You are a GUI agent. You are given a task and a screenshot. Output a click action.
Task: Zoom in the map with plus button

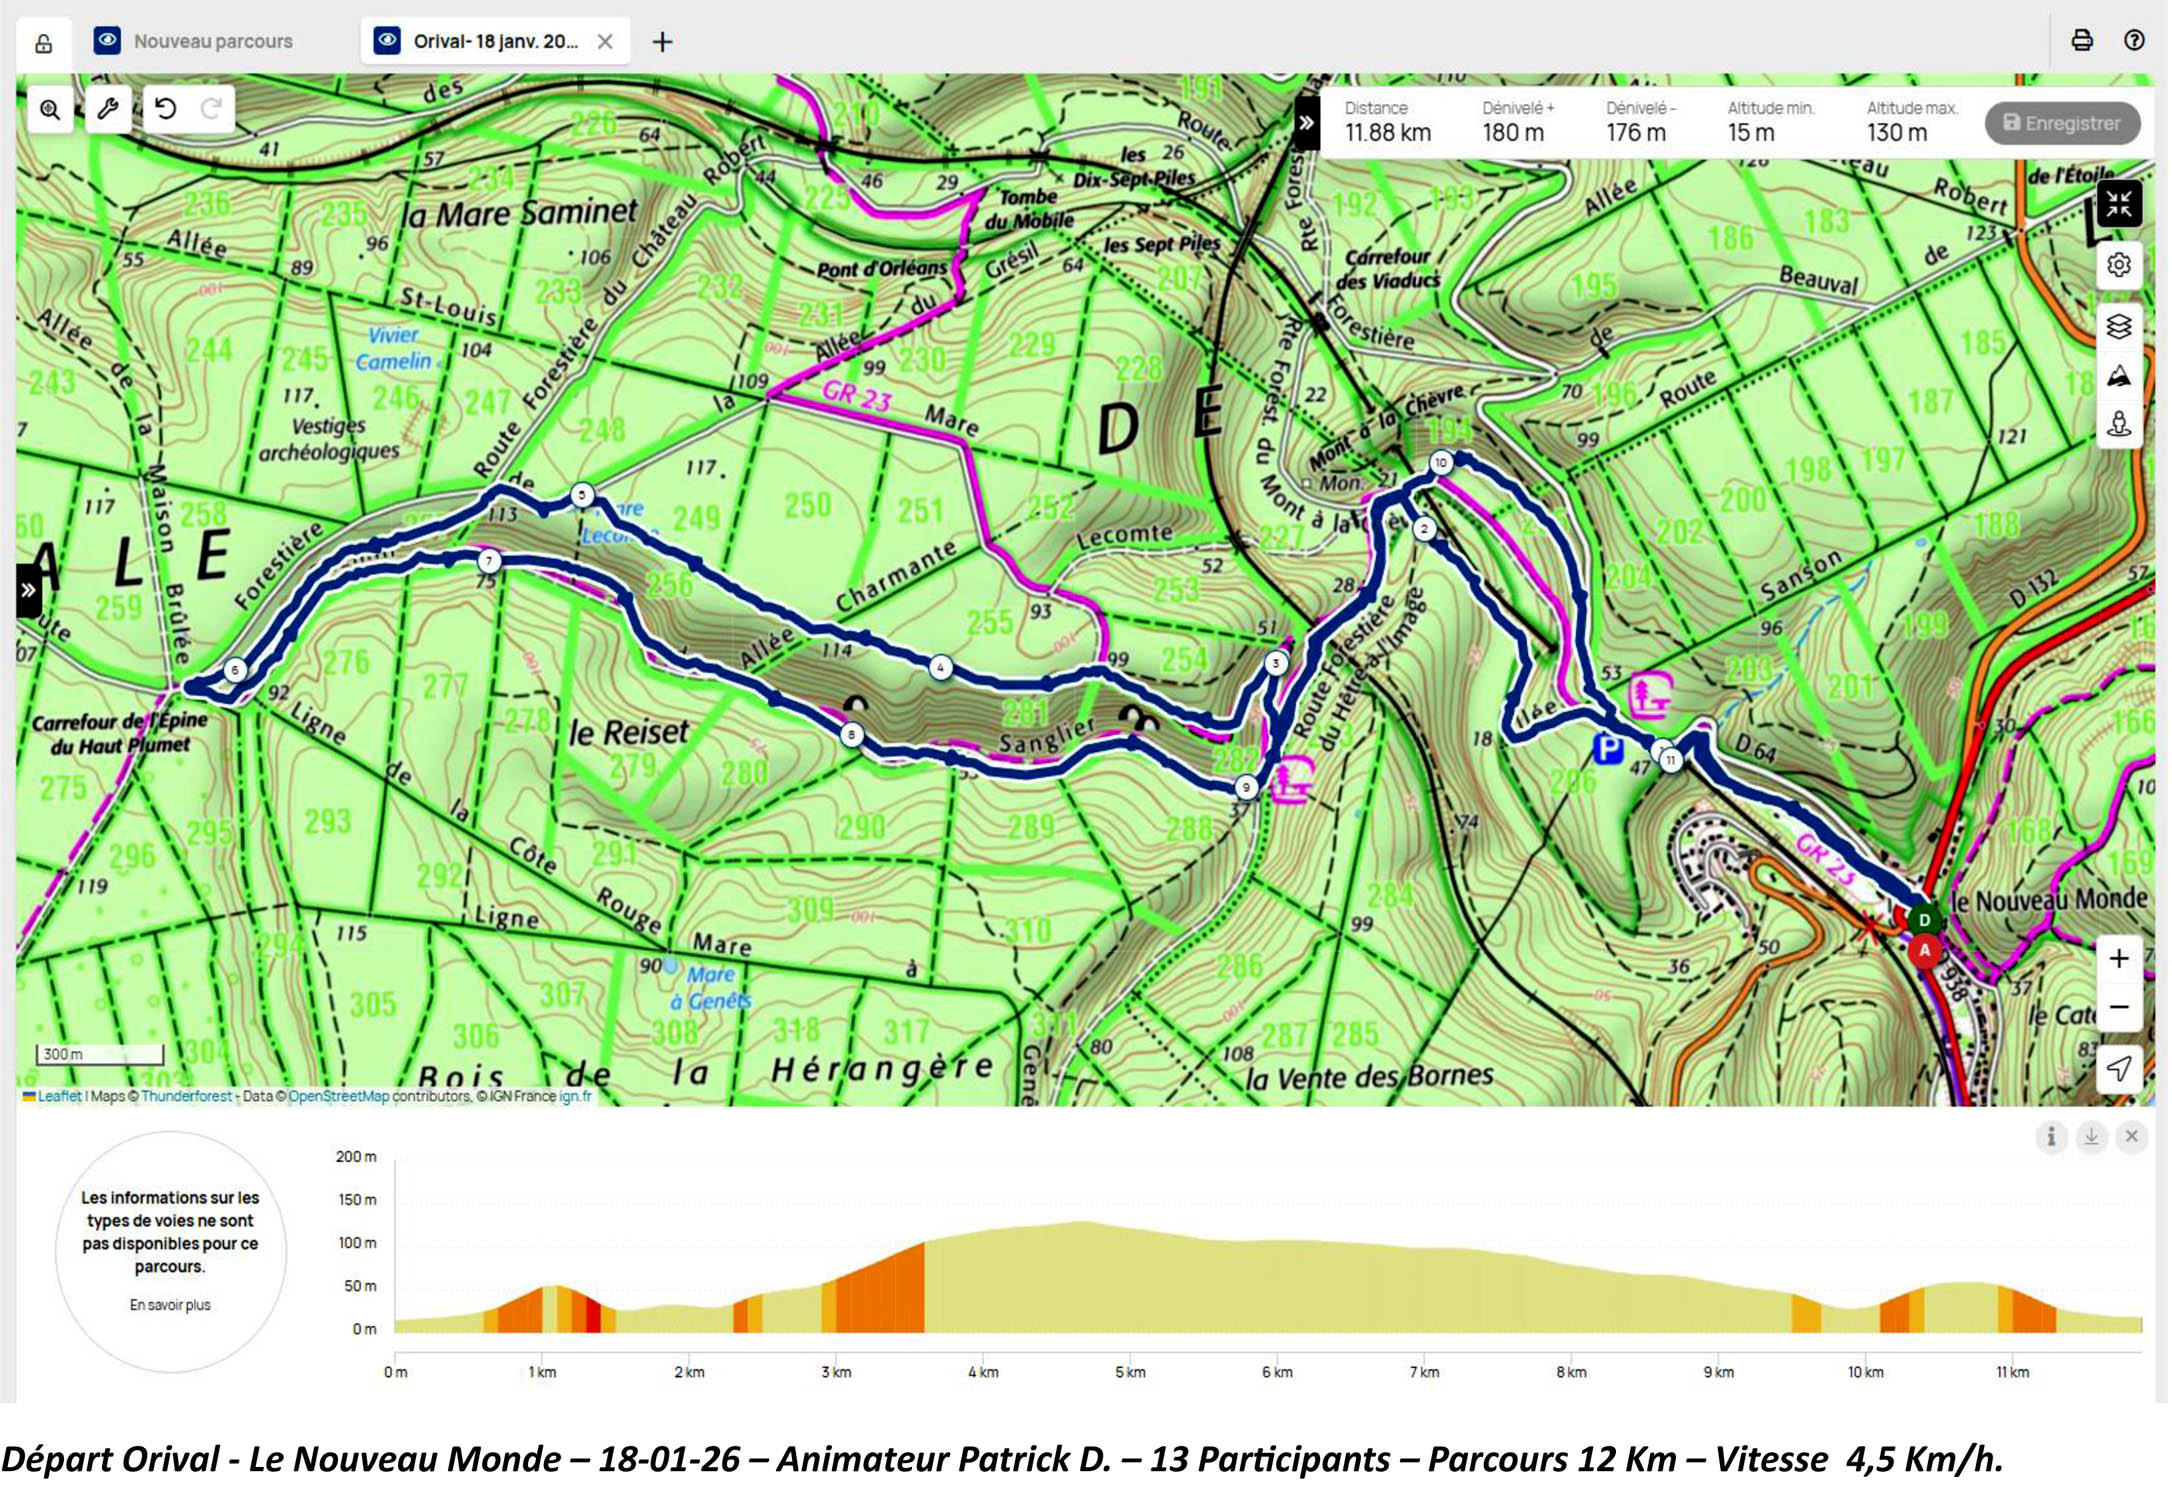2118,959
